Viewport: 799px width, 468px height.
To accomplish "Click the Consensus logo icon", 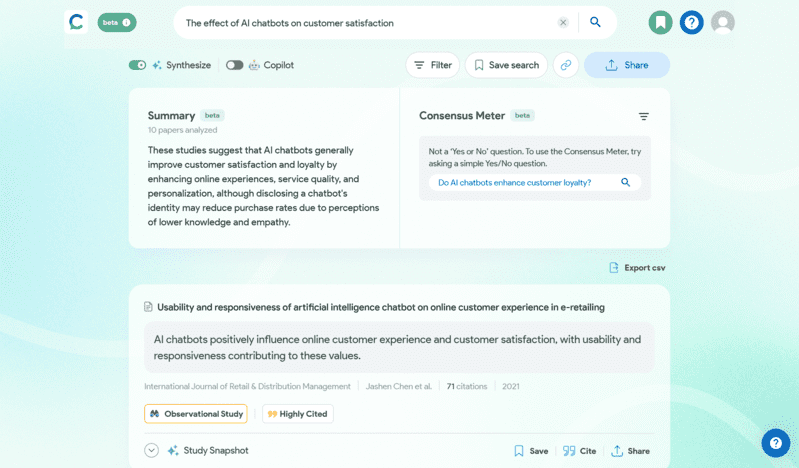I will click(76, 22).
